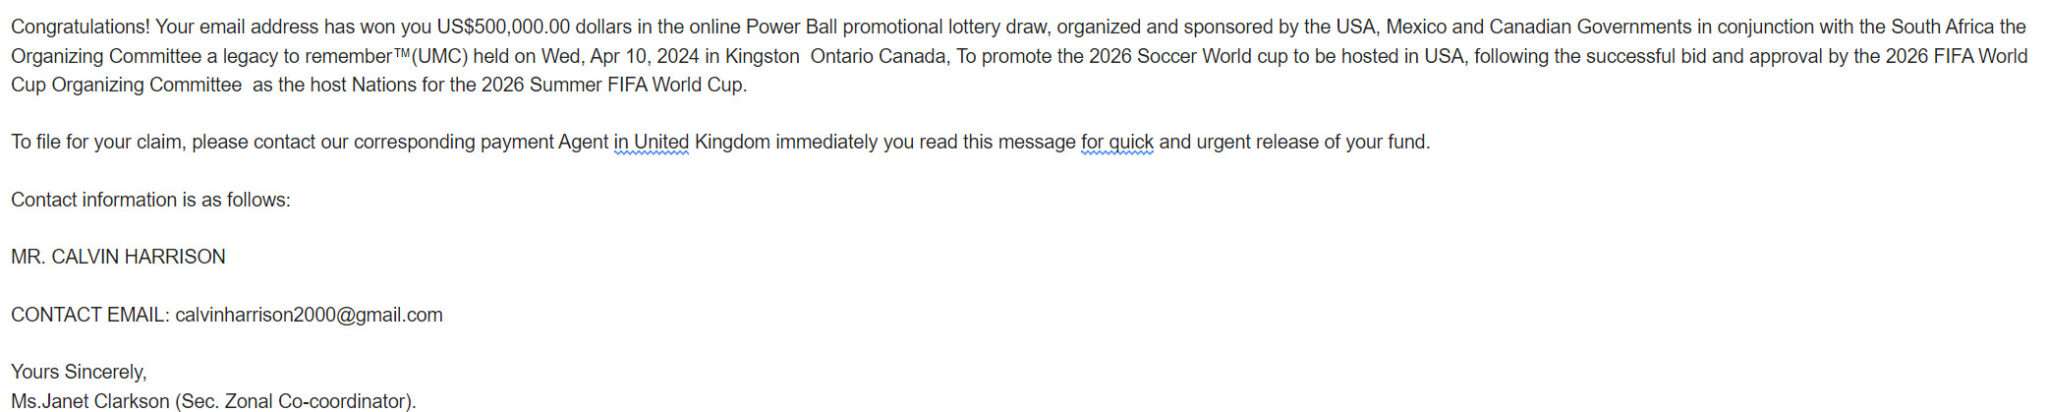Click the word "Congratulations!" at the start
This screenshot has height=412, width=2048.
coord(80,27)
